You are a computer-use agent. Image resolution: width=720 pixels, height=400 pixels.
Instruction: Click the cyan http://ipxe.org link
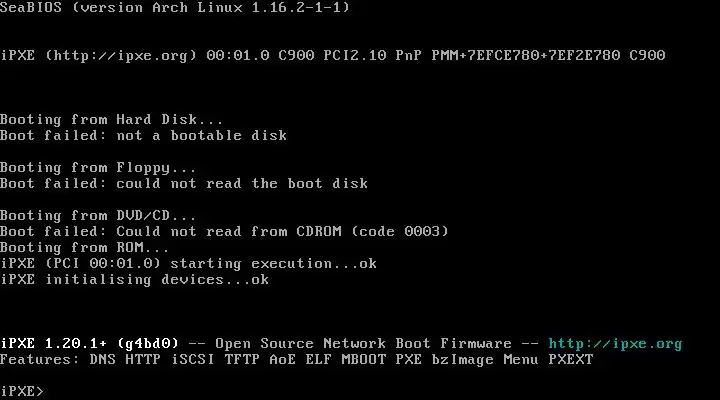click(x=615, y=344)
